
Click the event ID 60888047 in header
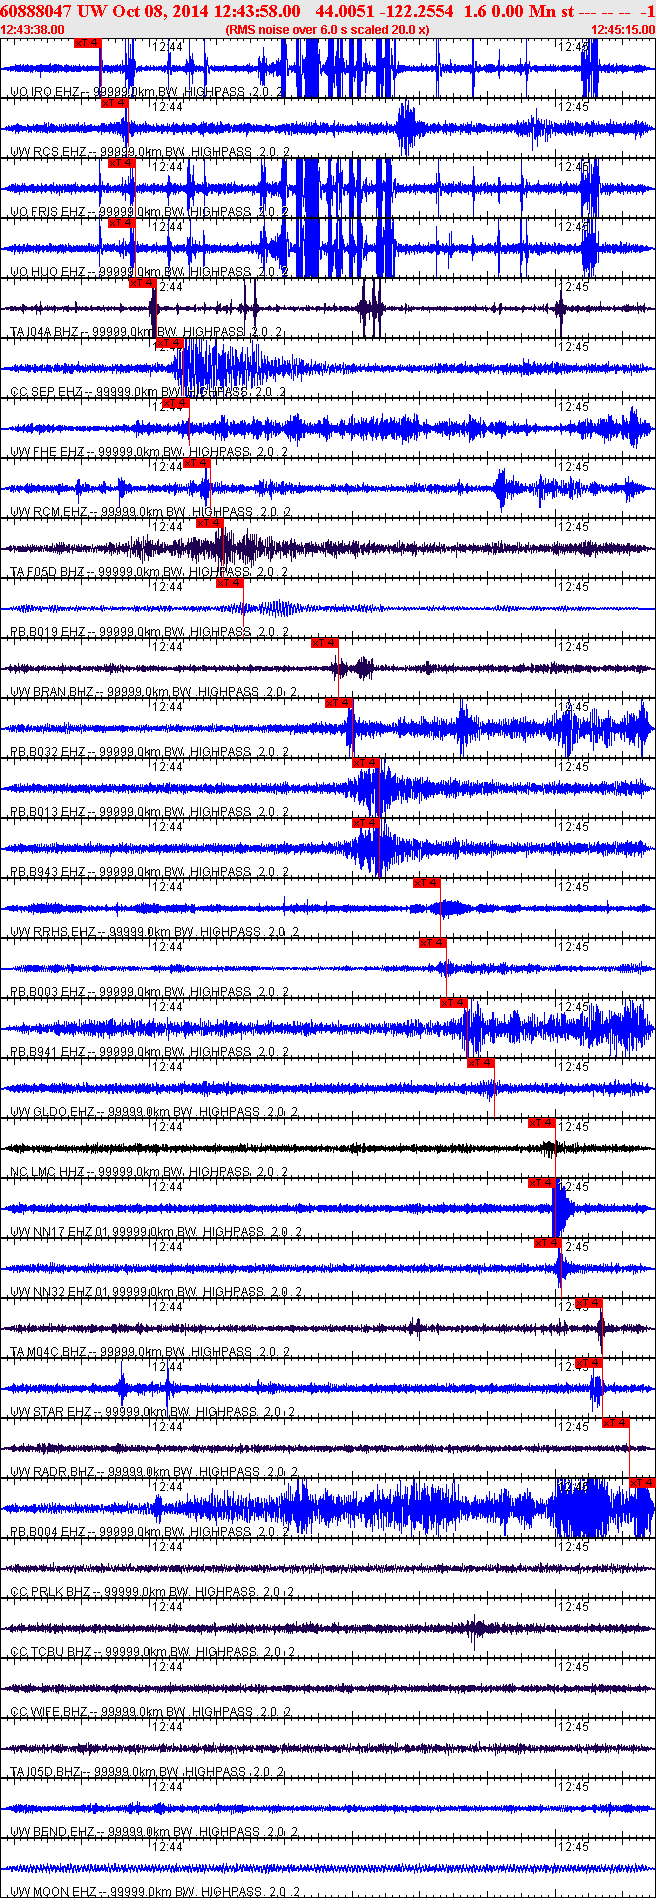pyautogui.click(x=36, y=11)
